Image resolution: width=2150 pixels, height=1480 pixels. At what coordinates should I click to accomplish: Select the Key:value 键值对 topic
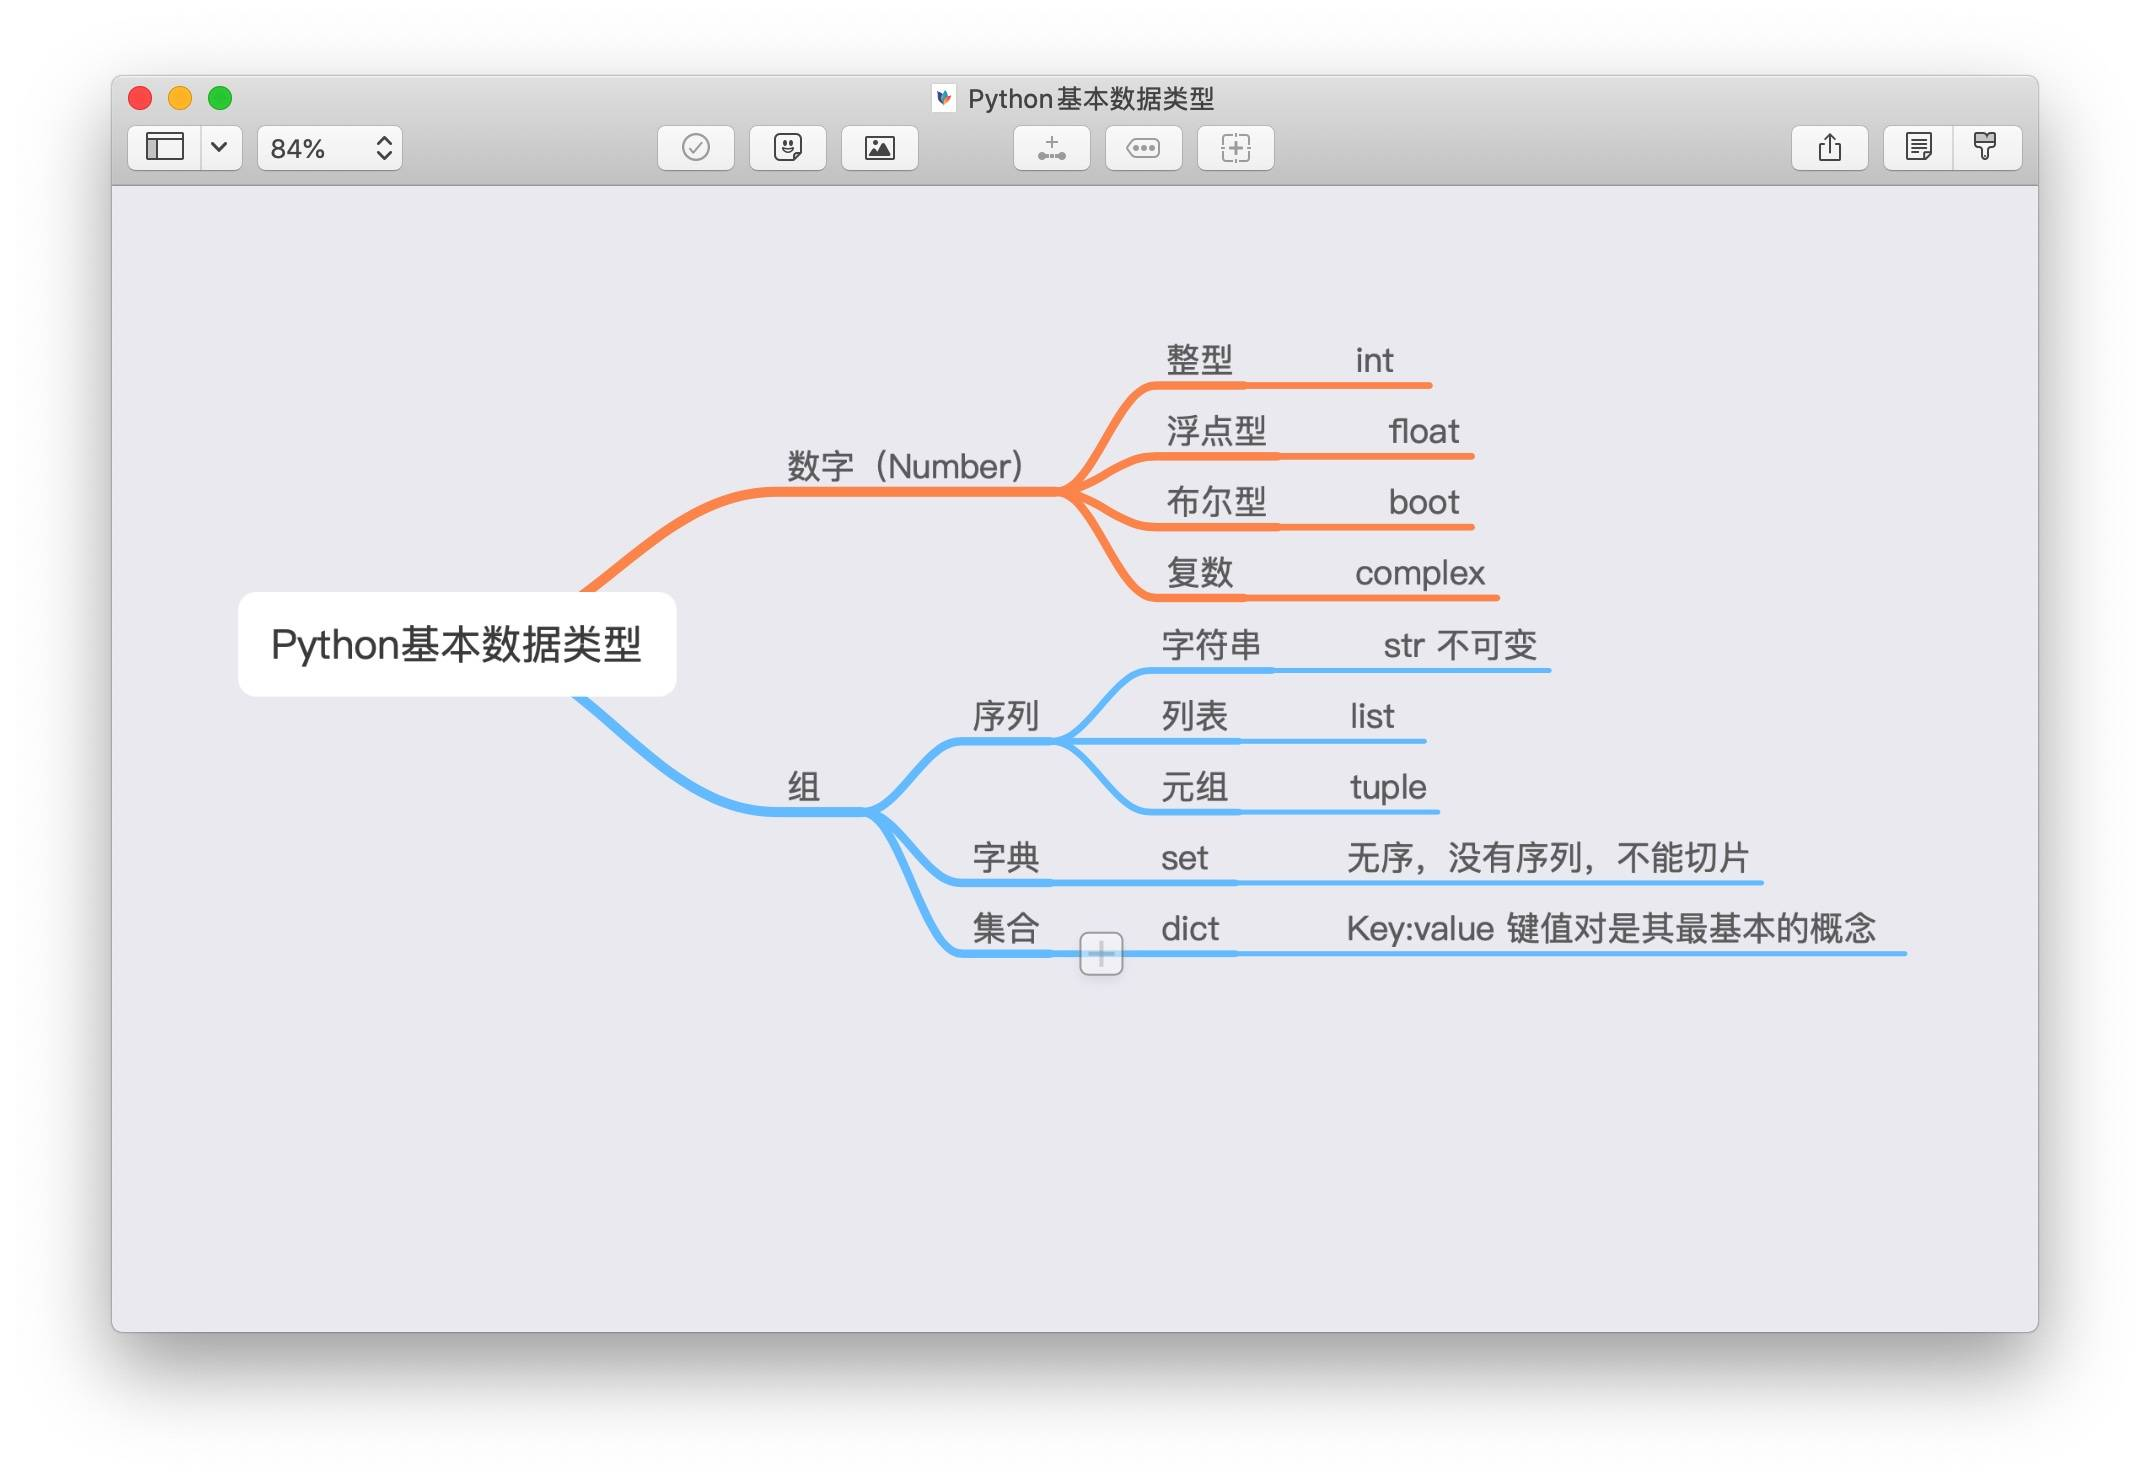(1611, 929)
